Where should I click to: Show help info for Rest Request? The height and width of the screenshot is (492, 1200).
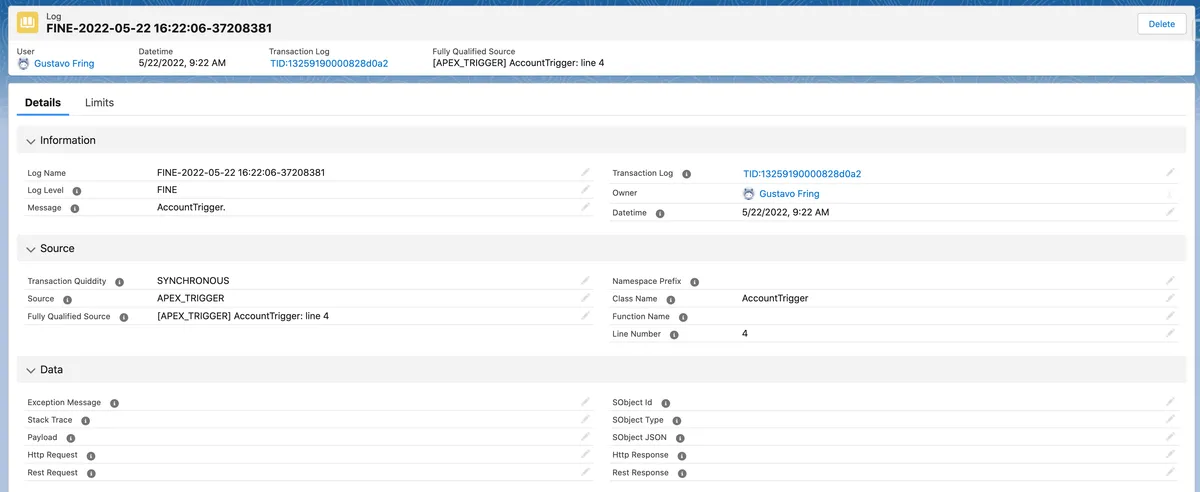[x=91, y=473]
